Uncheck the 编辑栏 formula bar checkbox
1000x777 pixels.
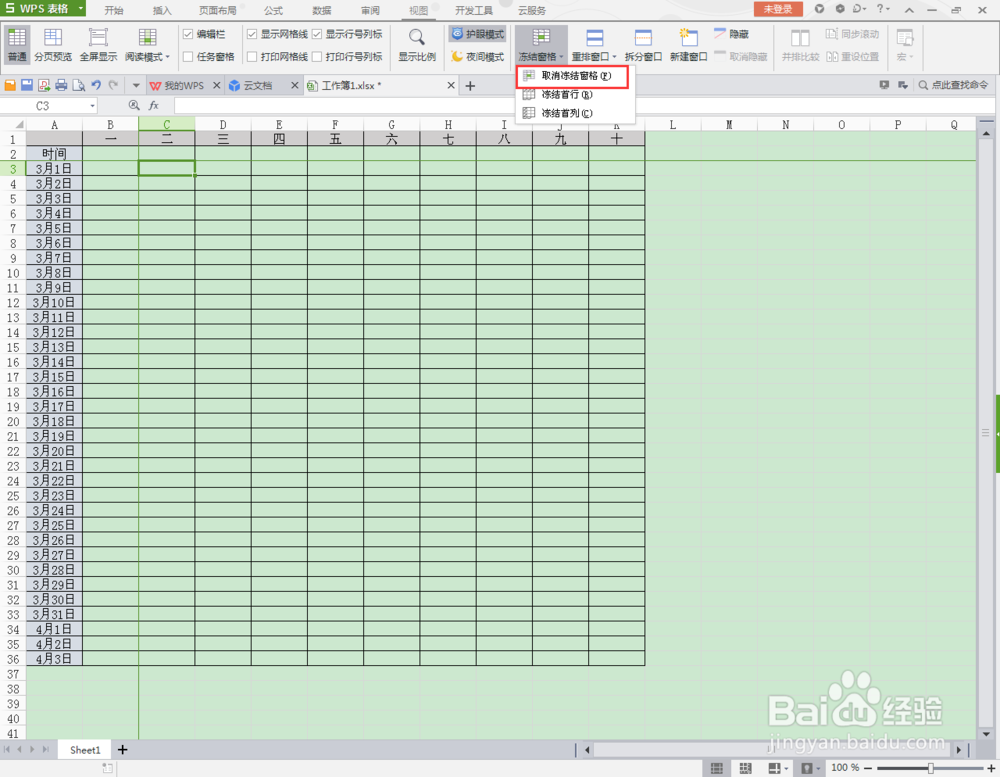click(x=188, y=34)
